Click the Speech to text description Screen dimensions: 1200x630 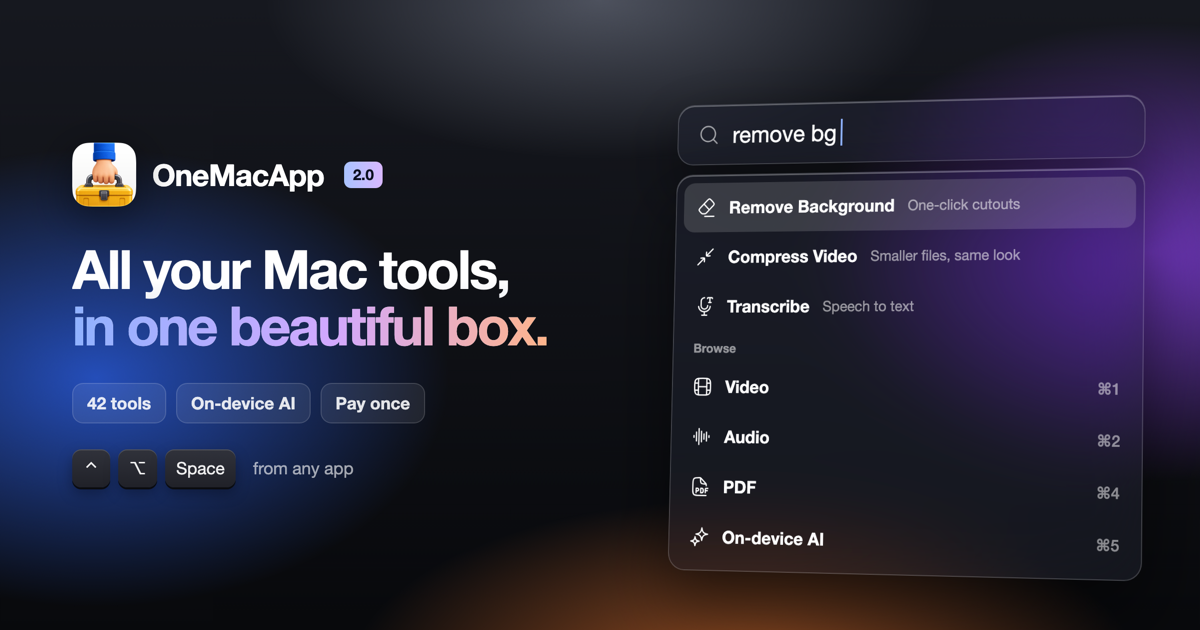click(x=868, y=306)
